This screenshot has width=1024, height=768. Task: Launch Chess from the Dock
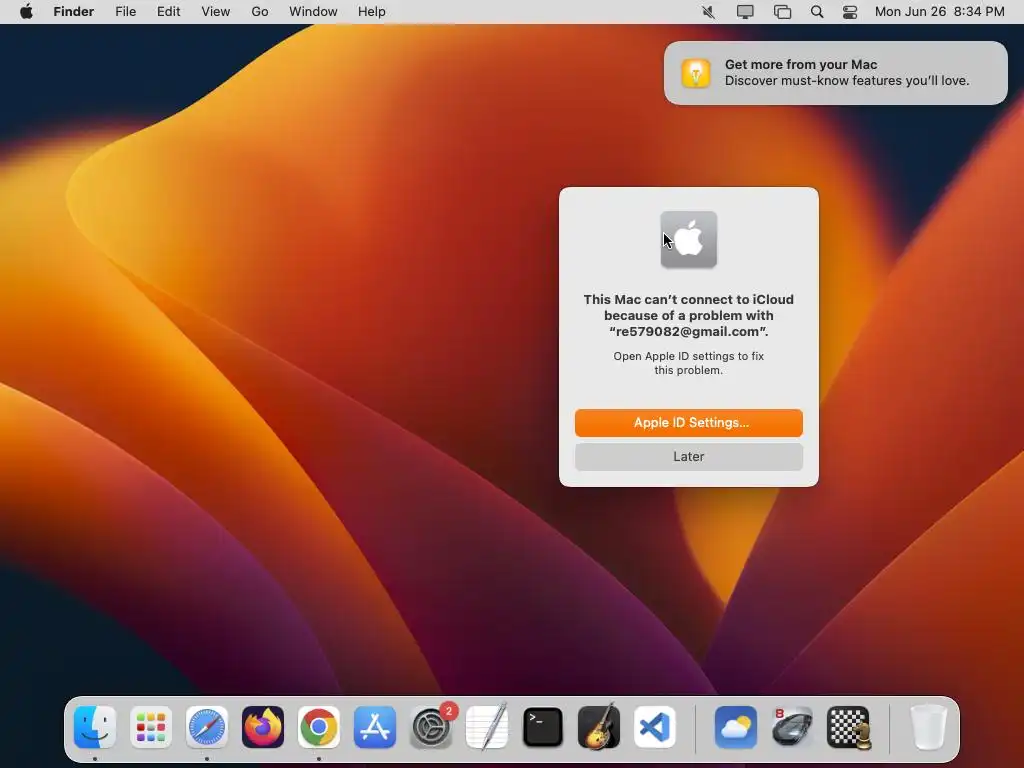click(x=848, y=727)
